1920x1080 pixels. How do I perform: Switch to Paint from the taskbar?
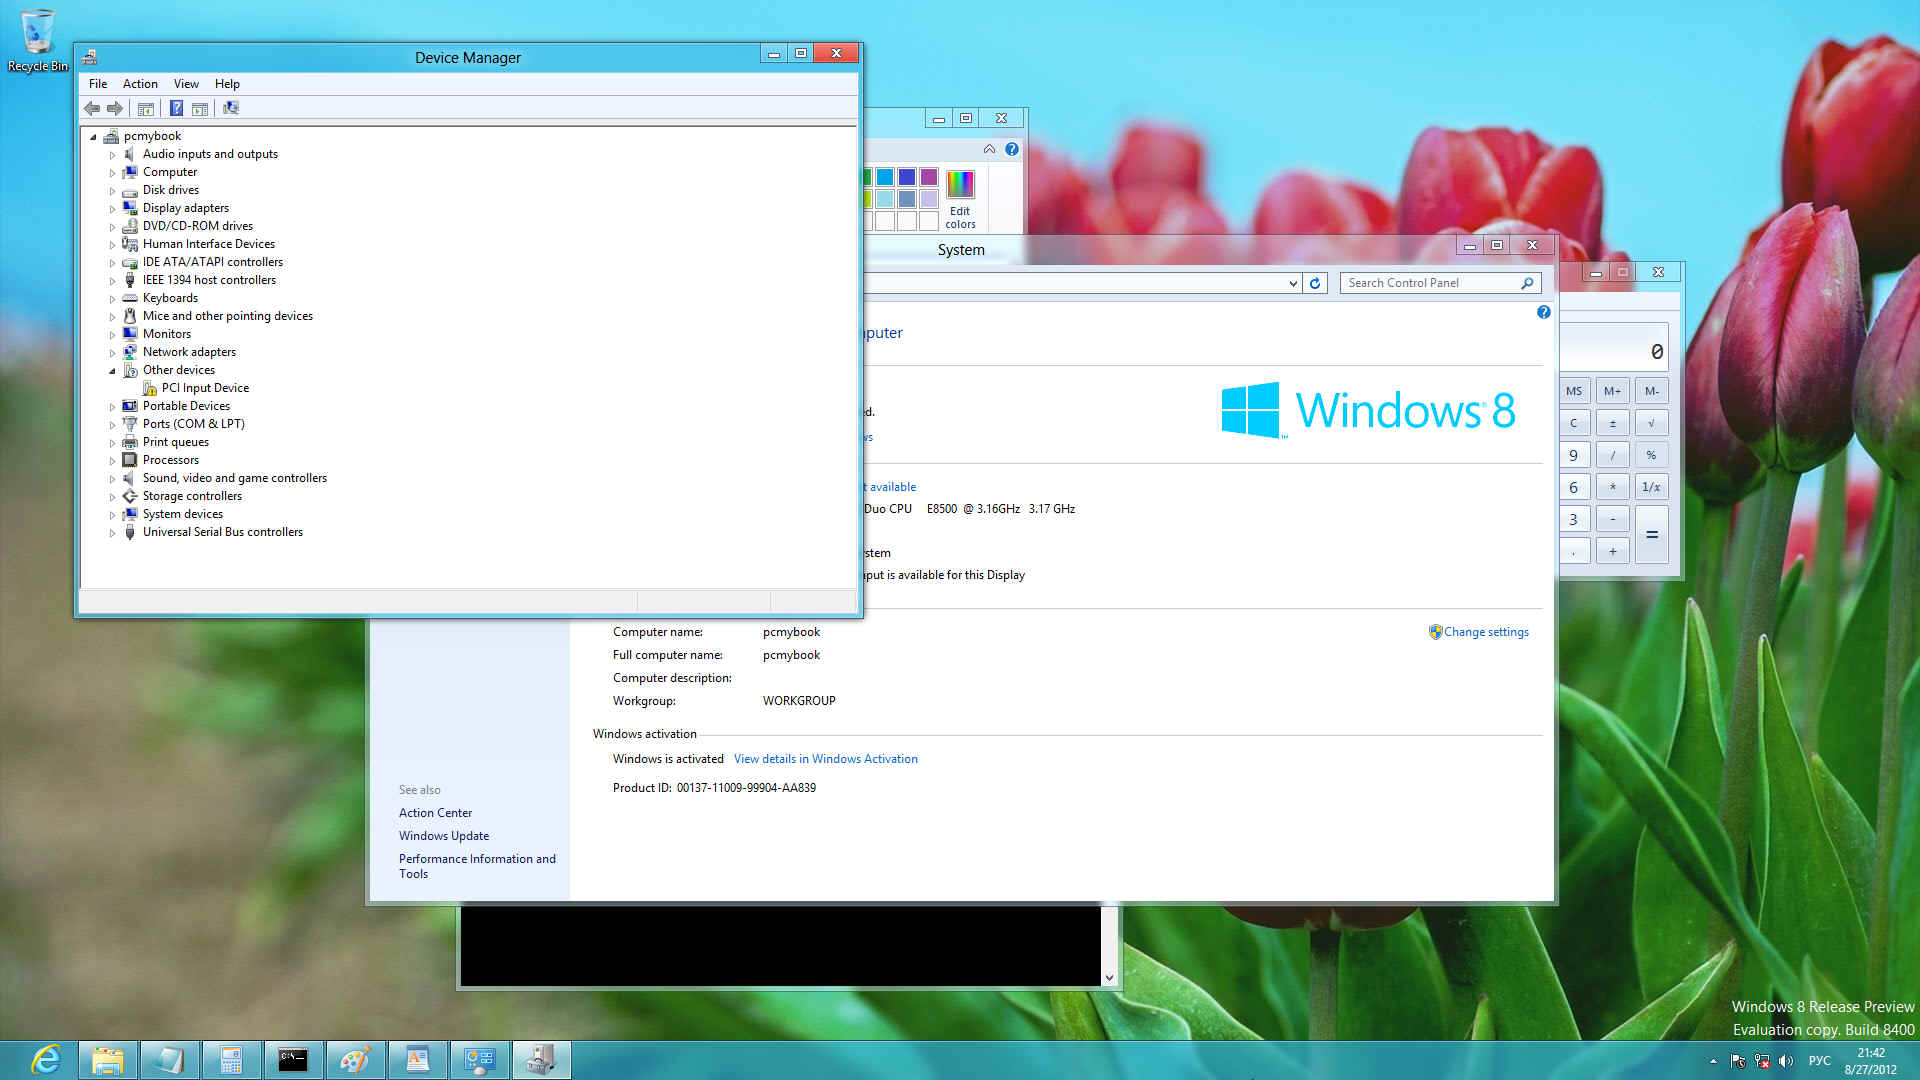click(355, 1060)
